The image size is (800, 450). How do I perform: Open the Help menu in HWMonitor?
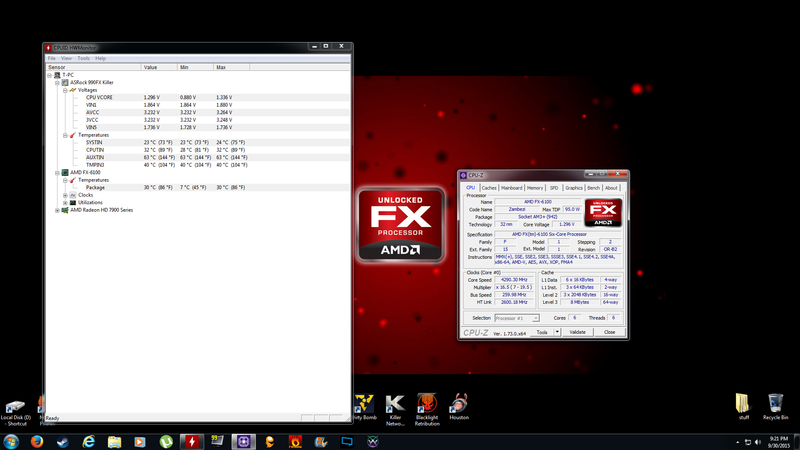click(101, 59)
